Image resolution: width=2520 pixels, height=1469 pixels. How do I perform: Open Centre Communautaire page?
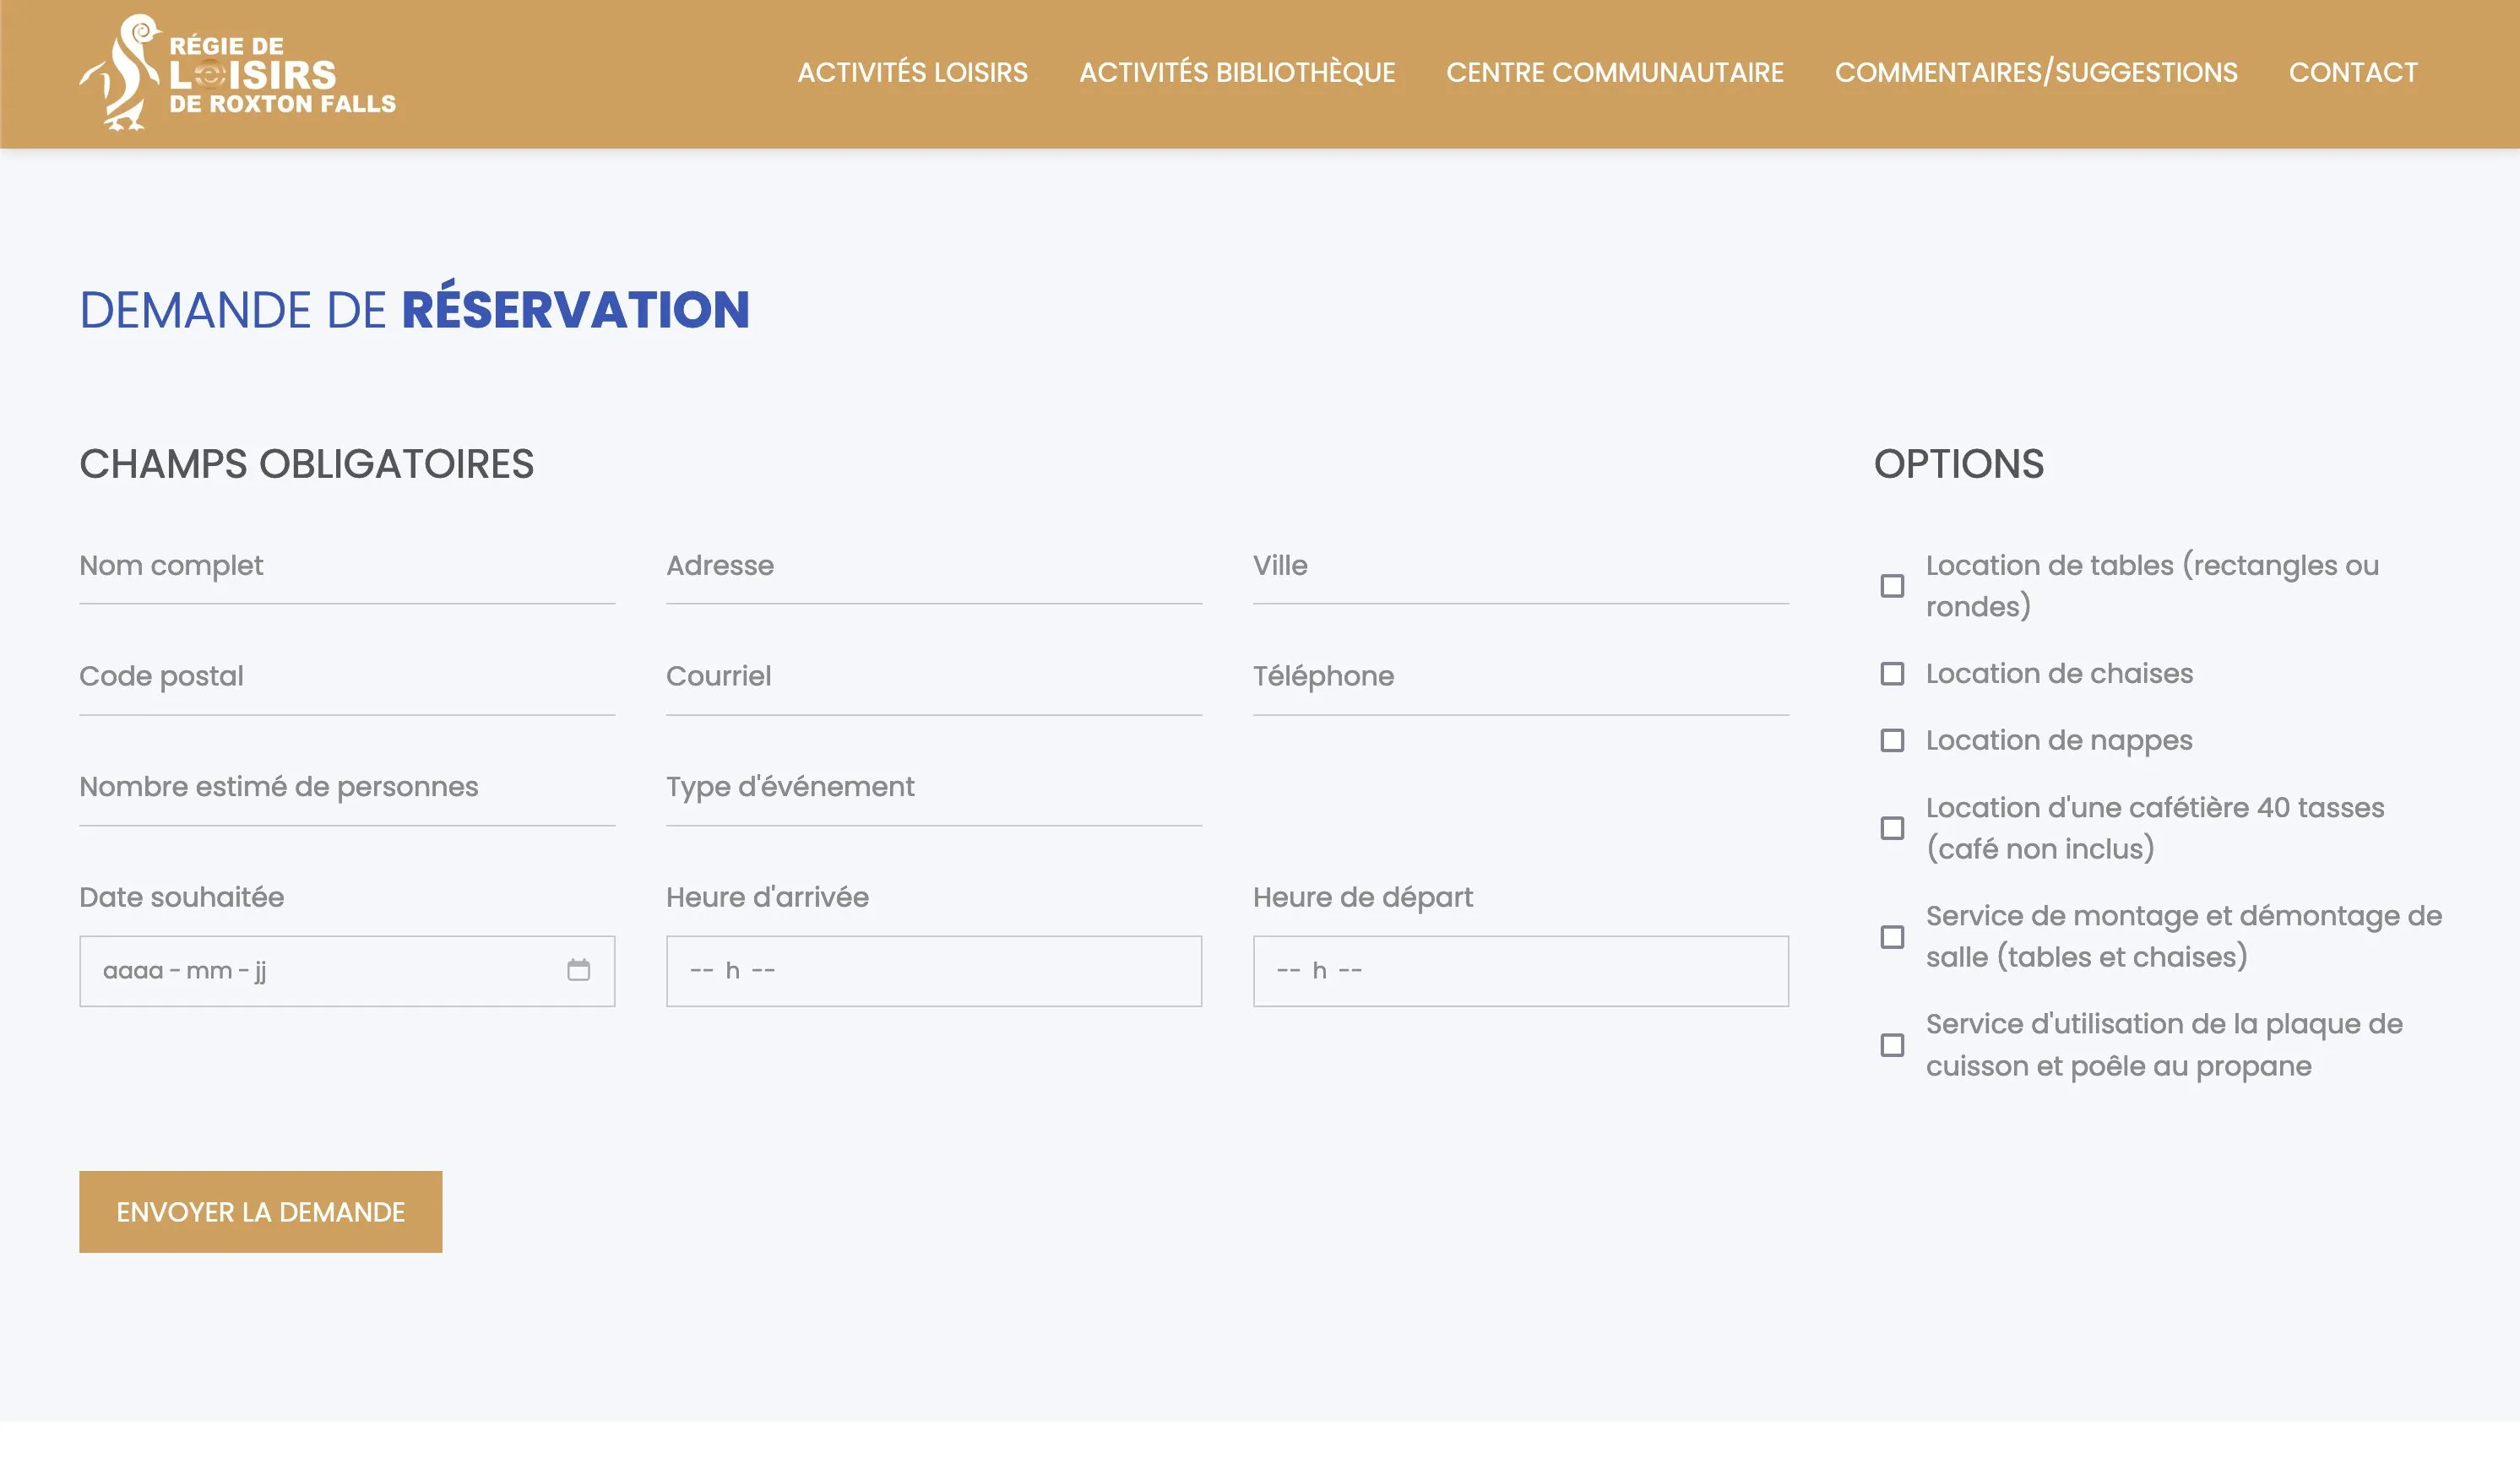(1614, 73)
